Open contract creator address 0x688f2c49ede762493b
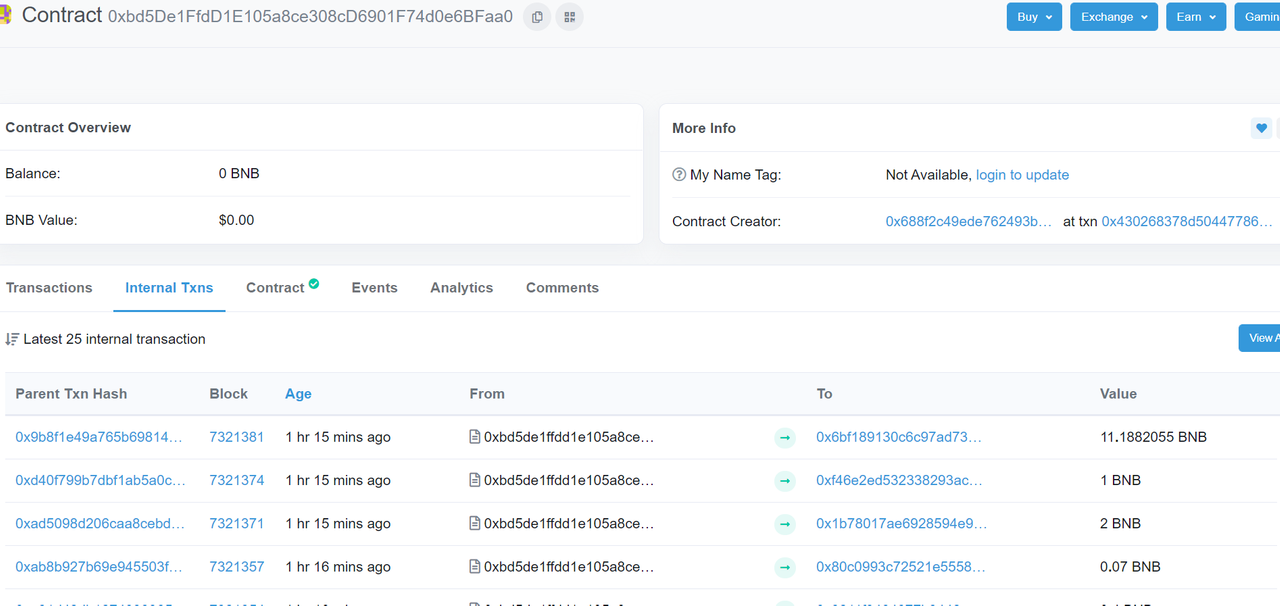1280x606 pixels. 969,221
